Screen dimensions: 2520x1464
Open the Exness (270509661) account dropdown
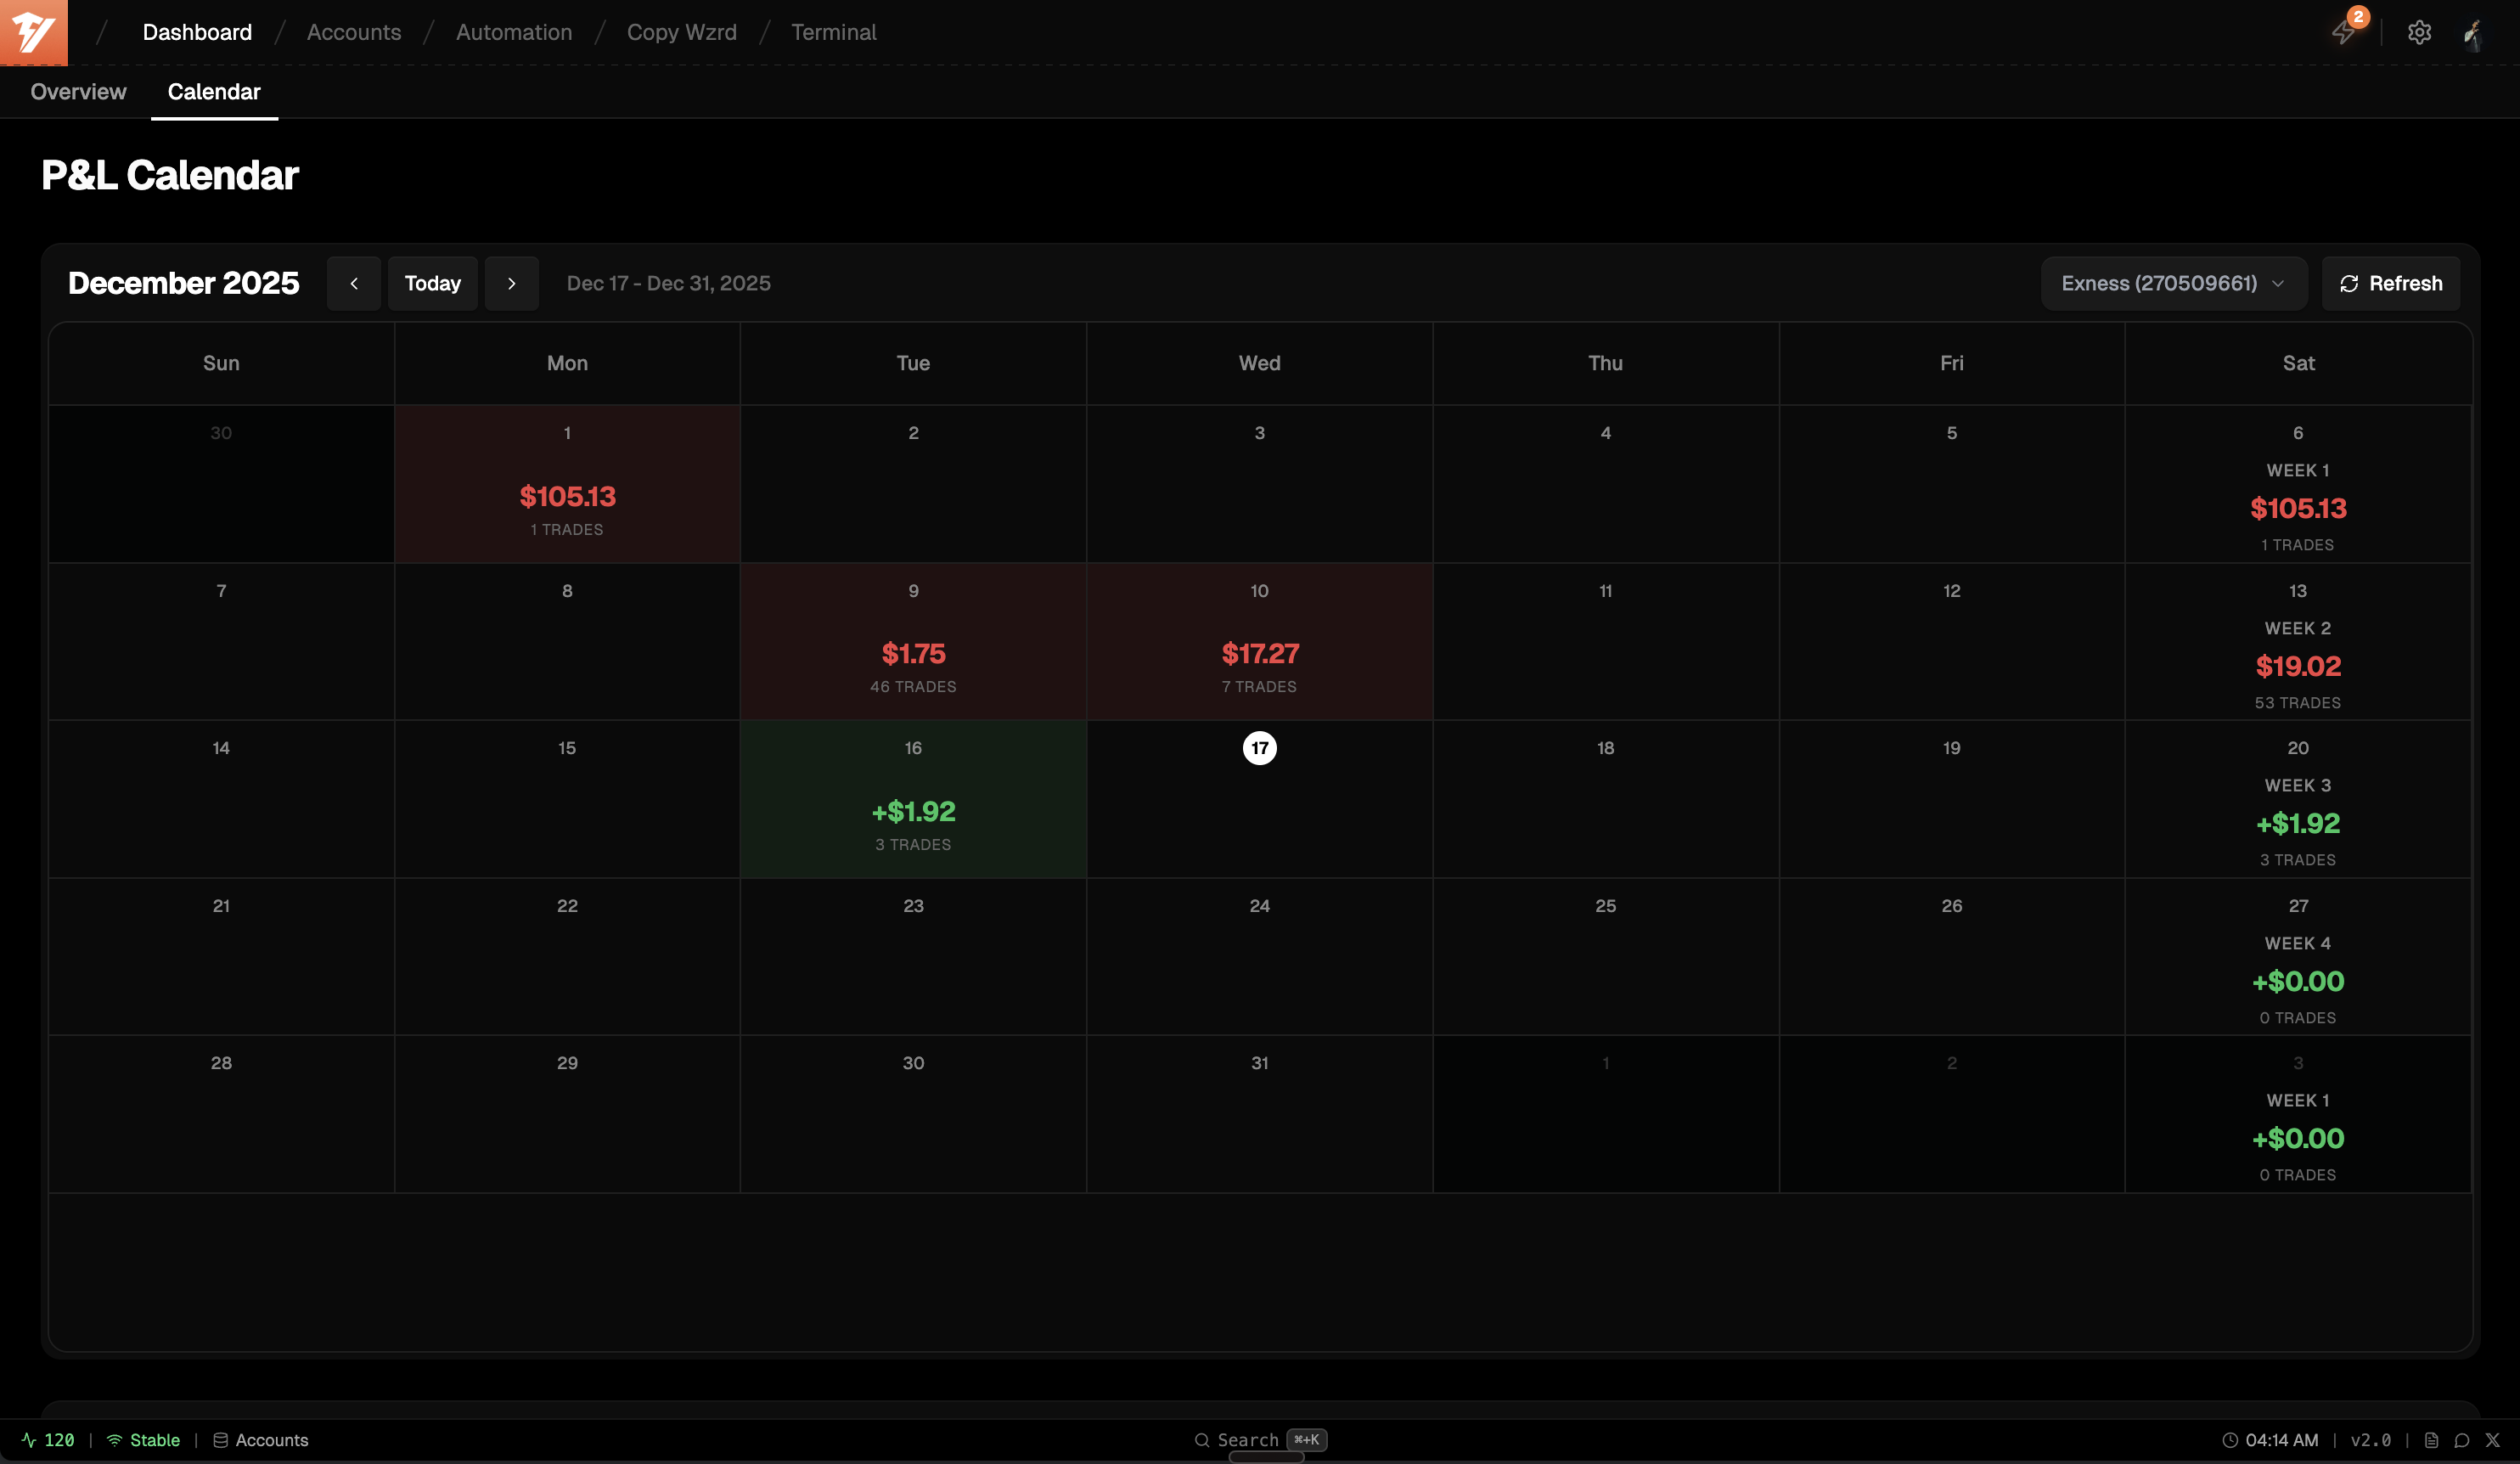(x=2173, y=283)
